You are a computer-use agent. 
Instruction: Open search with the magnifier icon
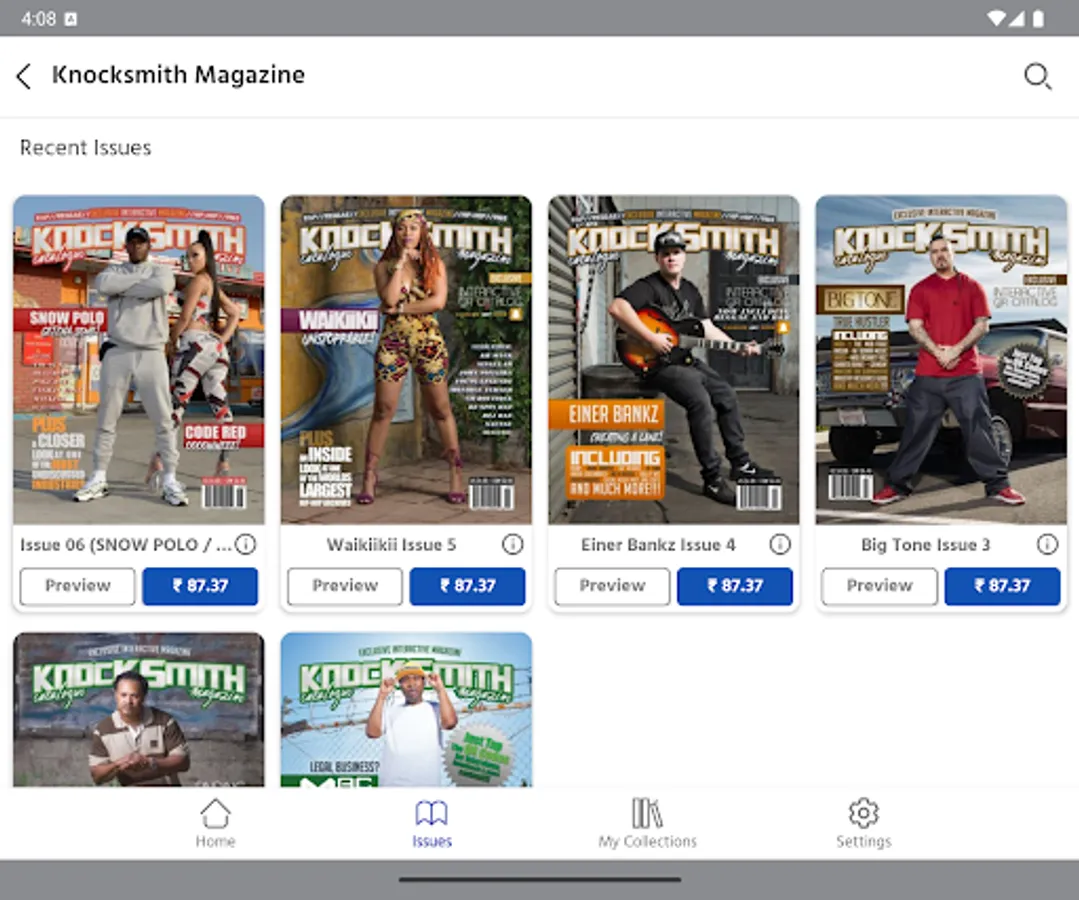coord(1037,76)
